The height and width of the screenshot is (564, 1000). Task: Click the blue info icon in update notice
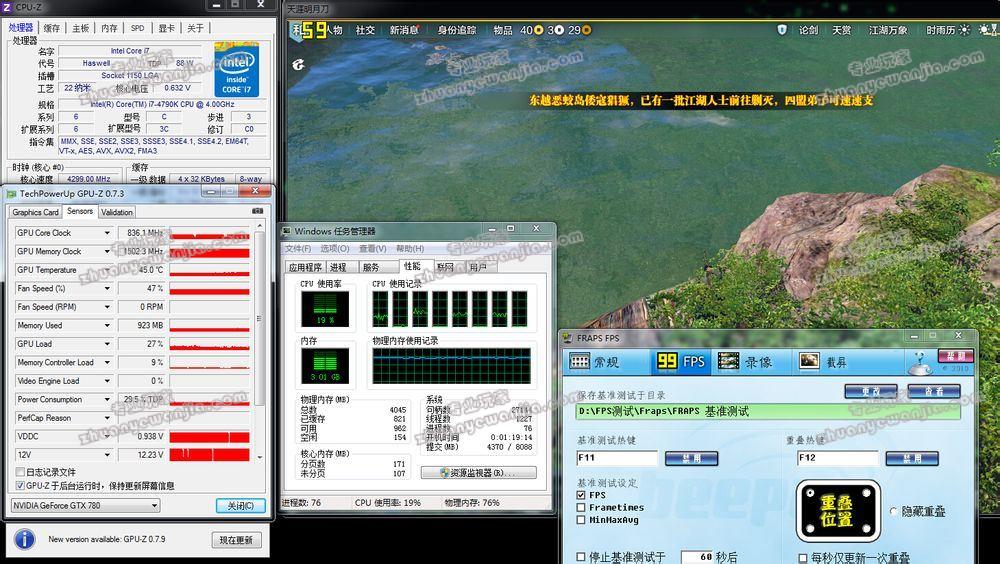click(x=24, y=539)
